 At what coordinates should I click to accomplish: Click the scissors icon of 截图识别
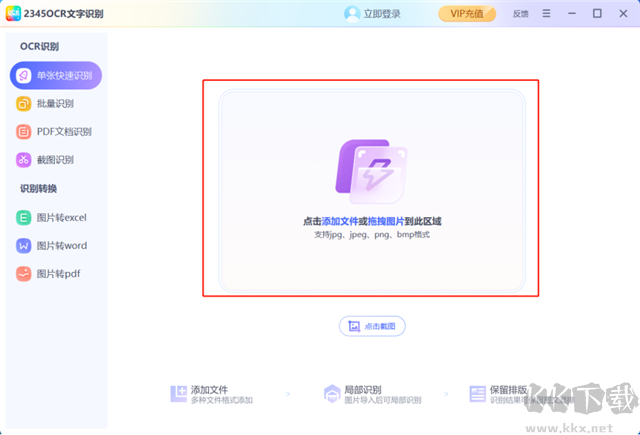pos(24,160)
